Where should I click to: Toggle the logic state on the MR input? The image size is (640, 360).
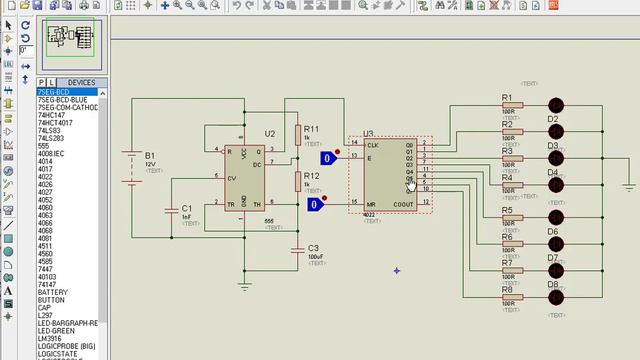coord(315,204)
